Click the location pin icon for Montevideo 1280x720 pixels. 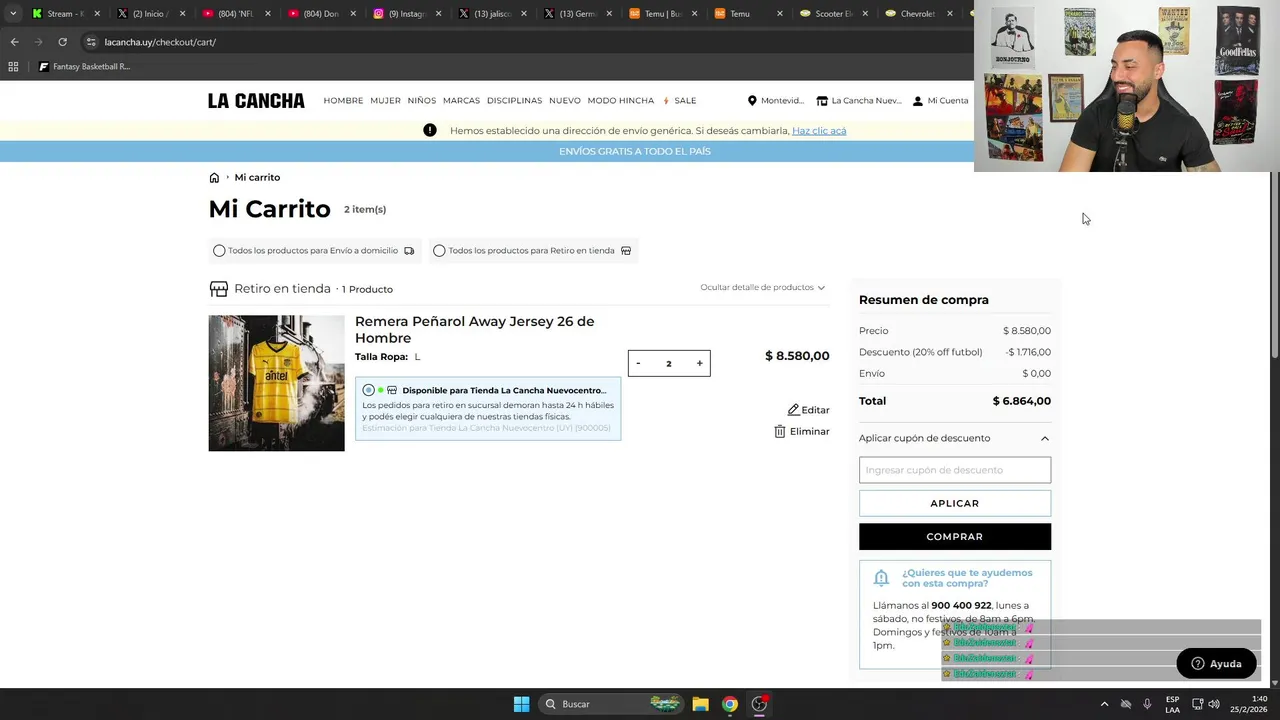point(752,100)
